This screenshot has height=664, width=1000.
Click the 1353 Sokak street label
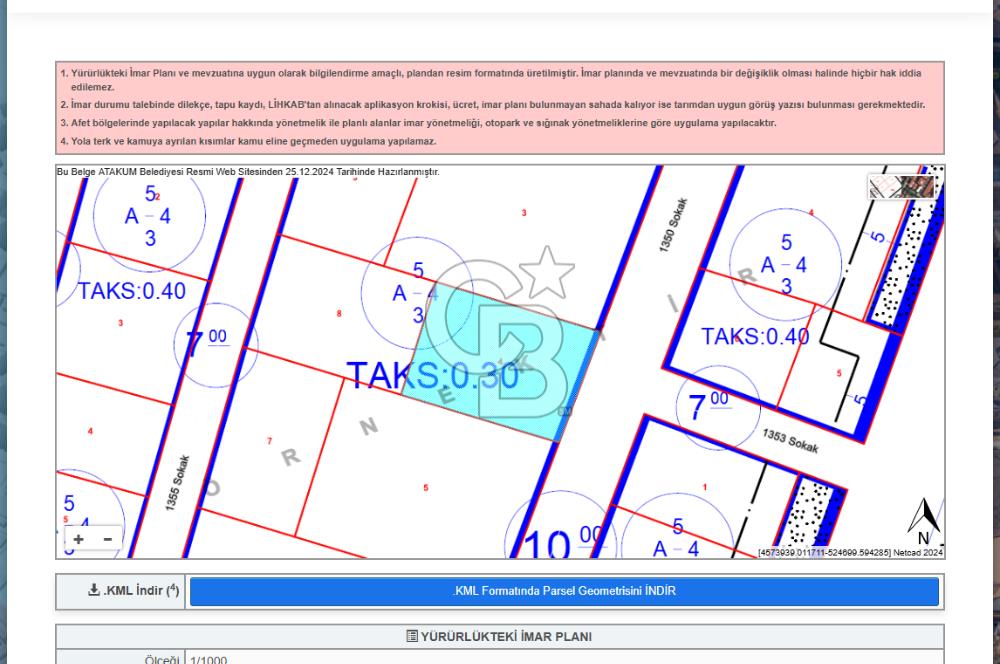pyautogui.click(x=790, y=441)
